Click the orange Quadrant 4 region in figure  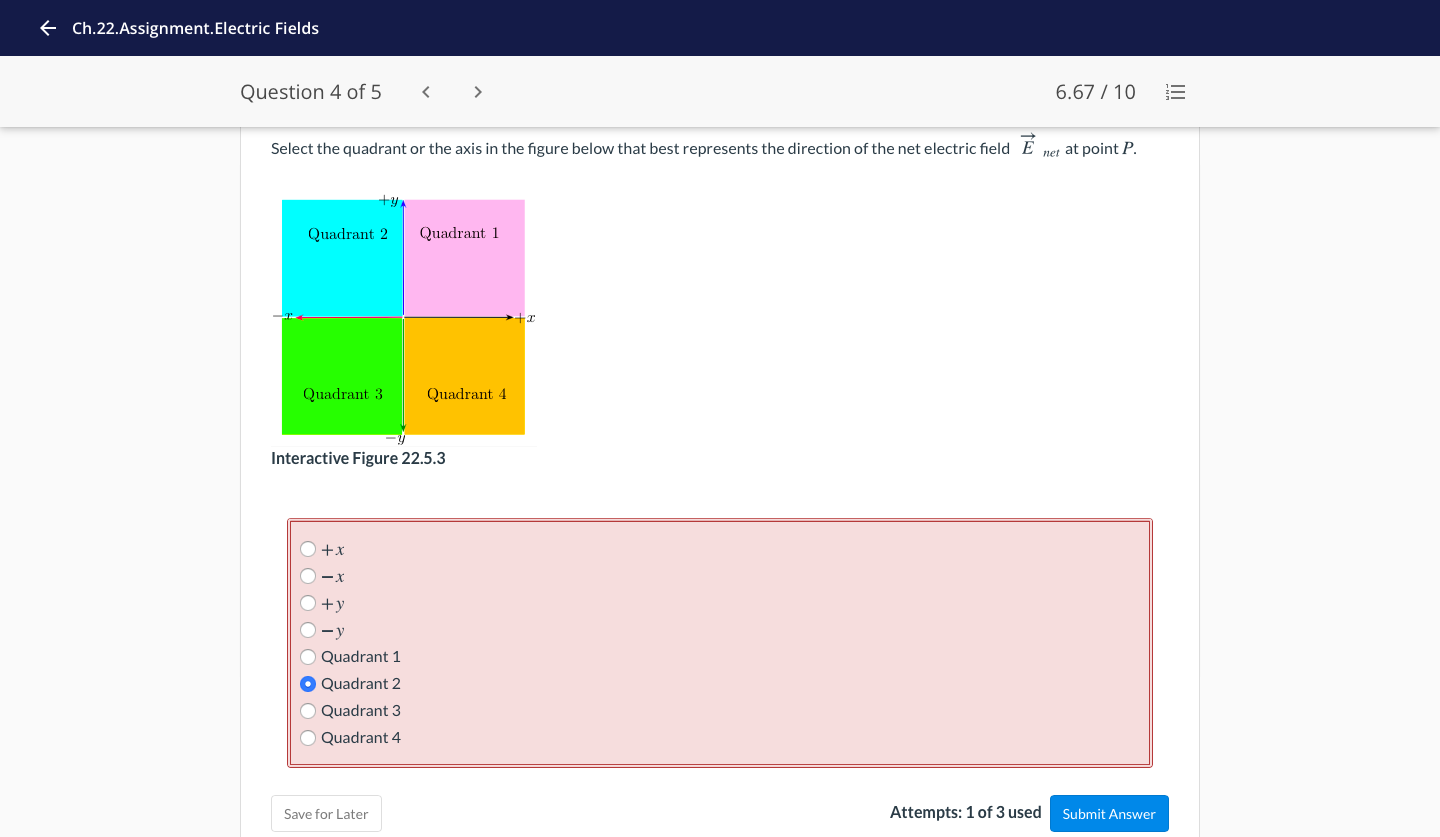(464, 376)
